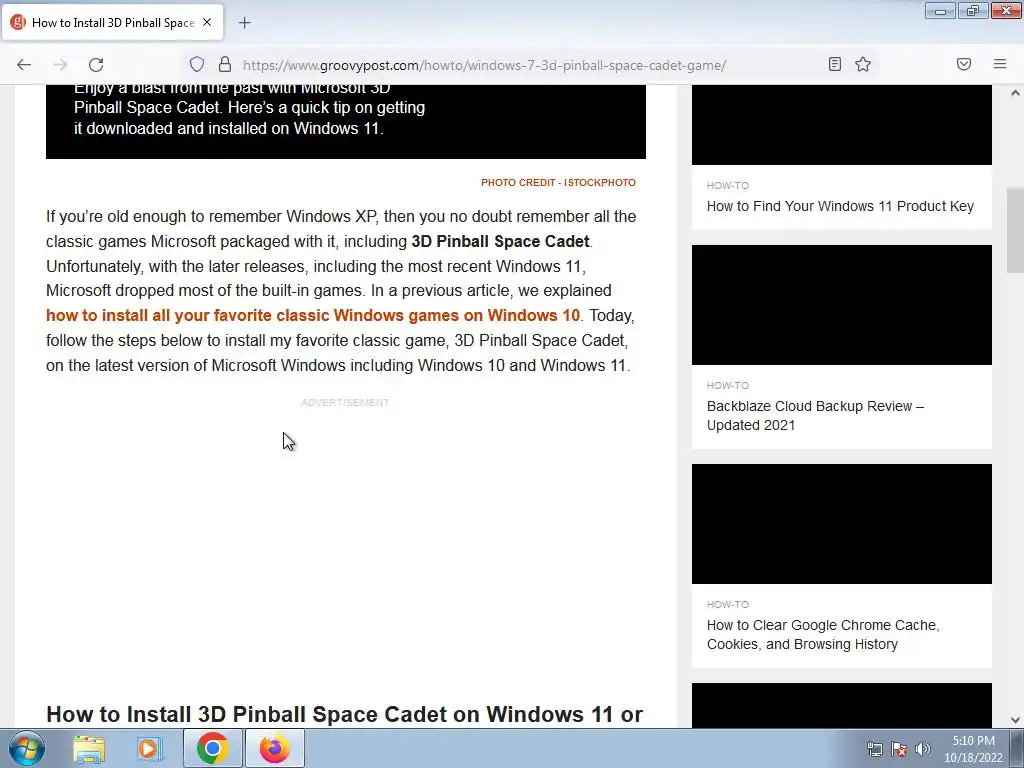Save page to Pocket
1024x768 pixels.
(964, 64)
